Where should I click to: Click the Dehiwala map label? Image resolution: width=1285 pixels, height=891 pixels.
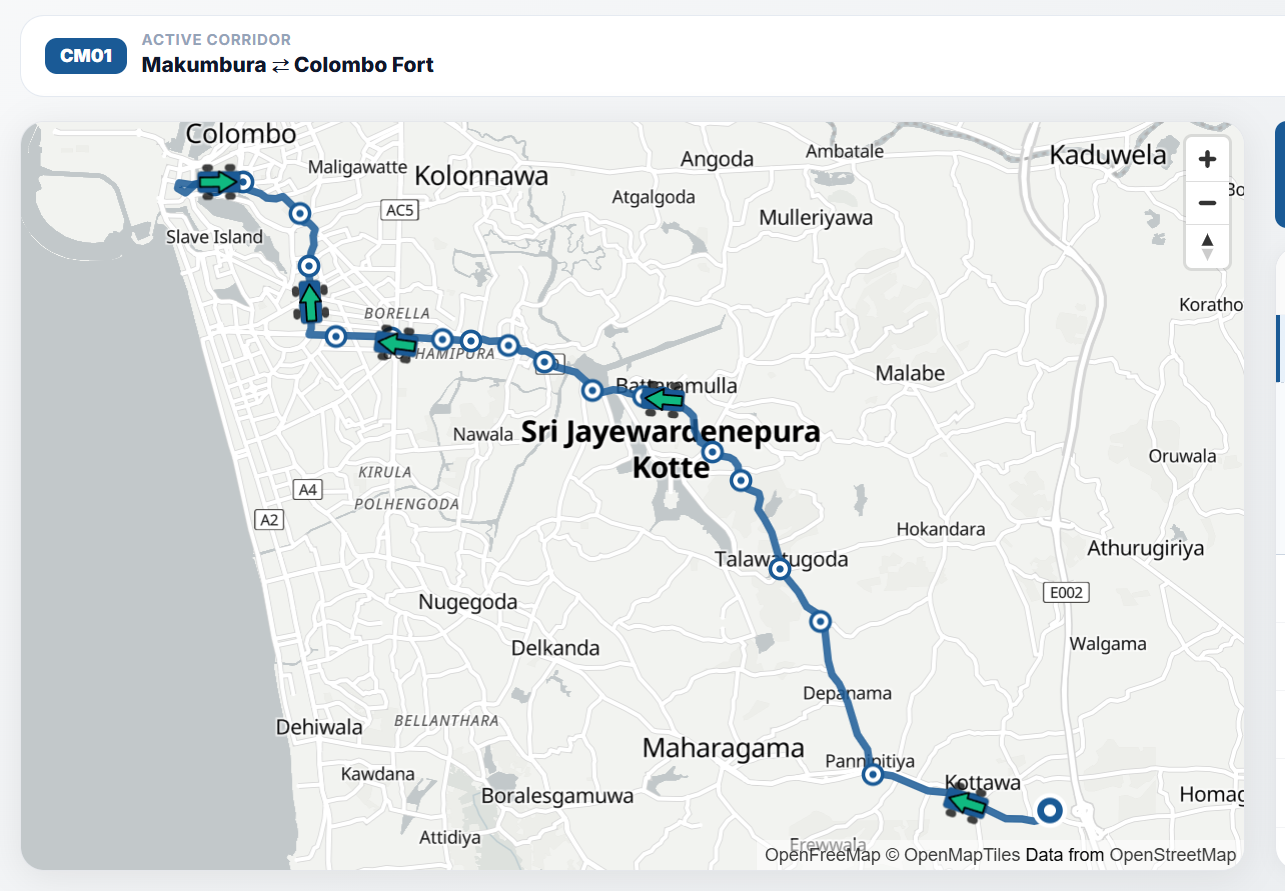coord(319,727)
